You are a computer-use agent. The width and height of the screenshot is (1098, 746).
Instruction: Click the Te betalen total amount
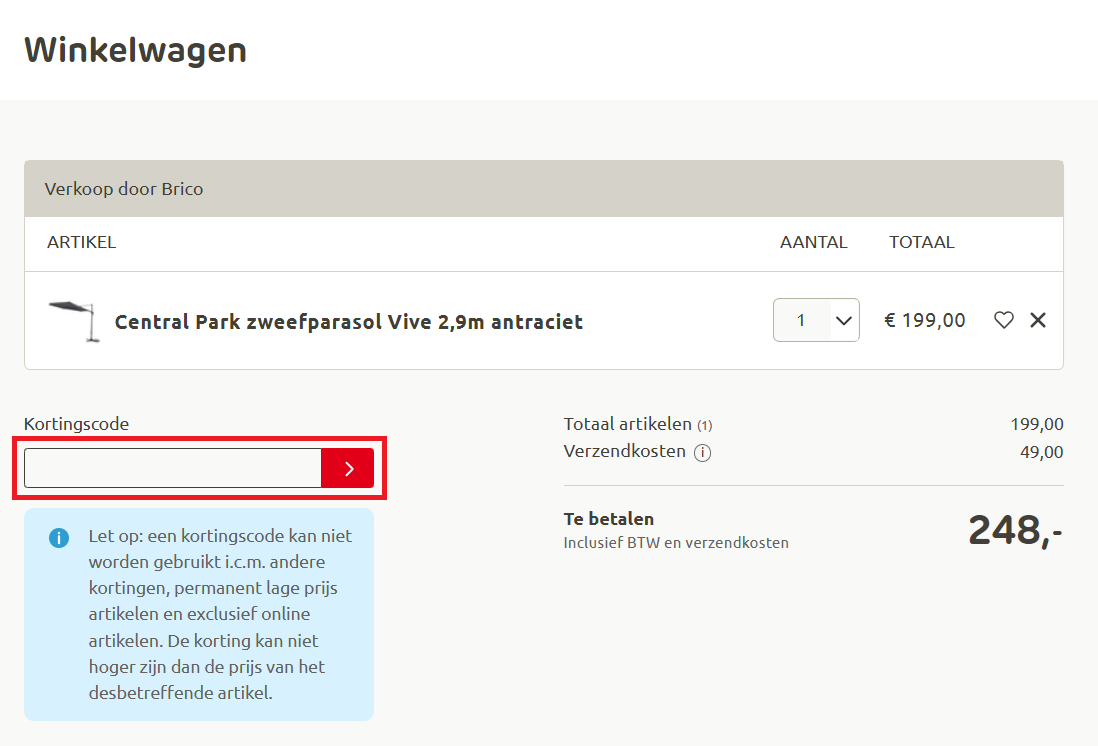tap(1015, 531)
